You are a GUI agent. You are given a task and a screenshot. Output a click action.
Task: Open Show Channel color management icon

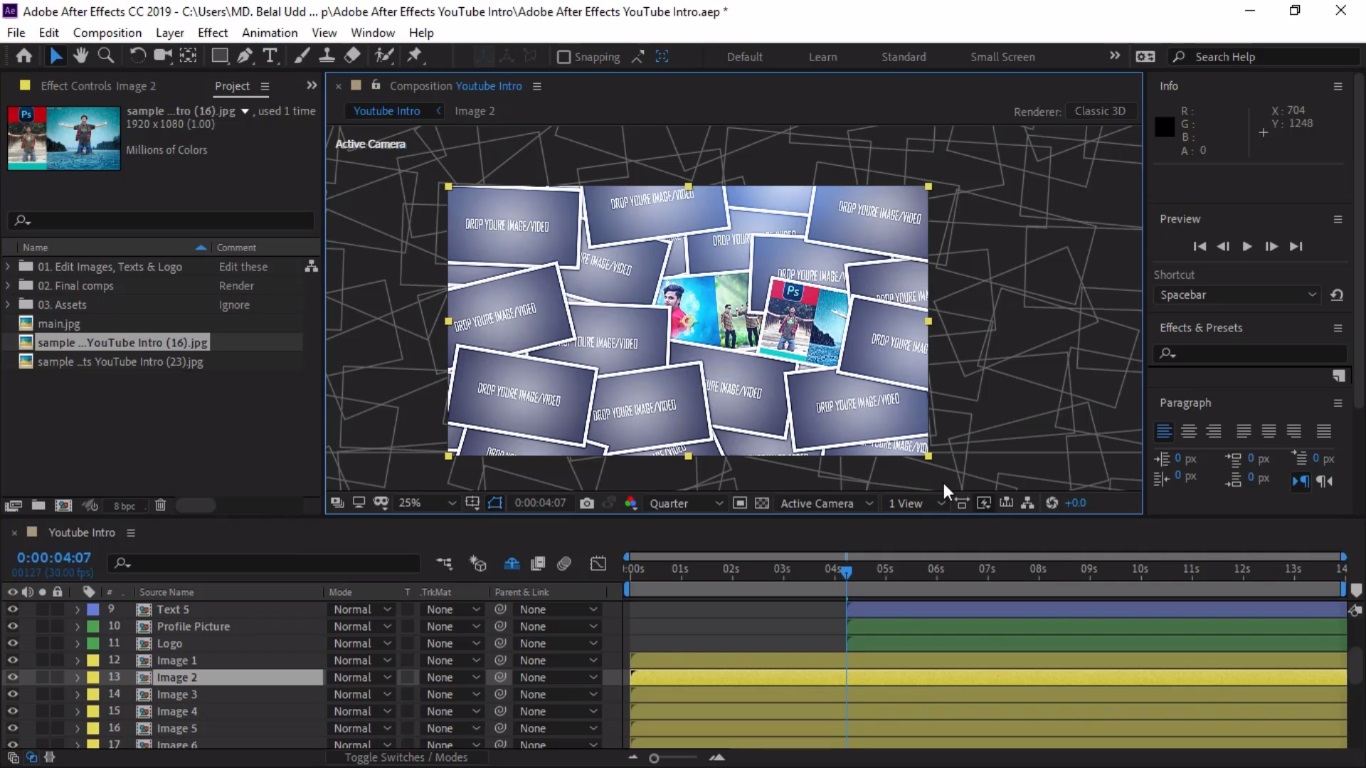point(631,503)
